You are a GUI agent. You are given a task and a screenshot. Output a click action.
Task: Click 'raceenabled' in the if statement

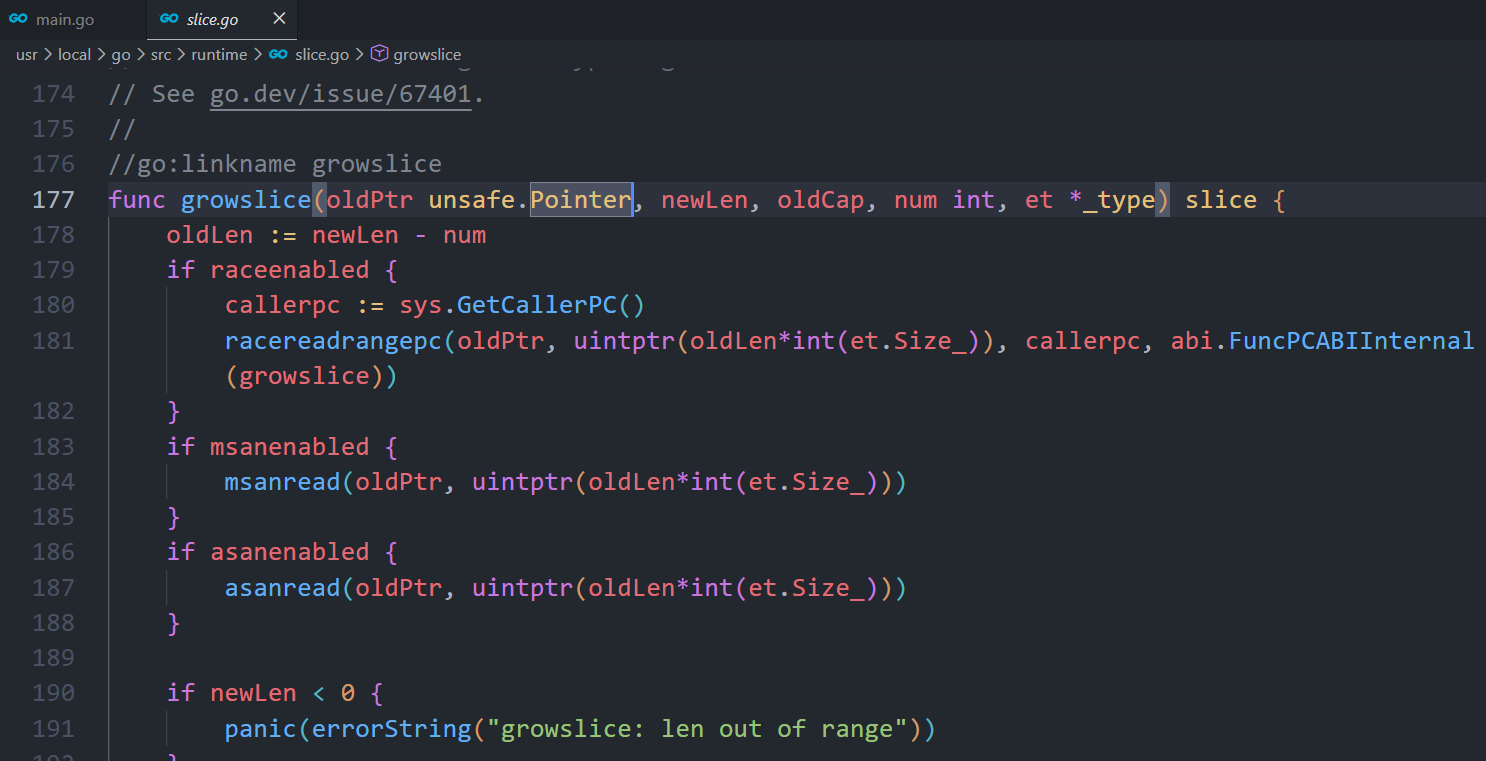[x=290, y=270]
